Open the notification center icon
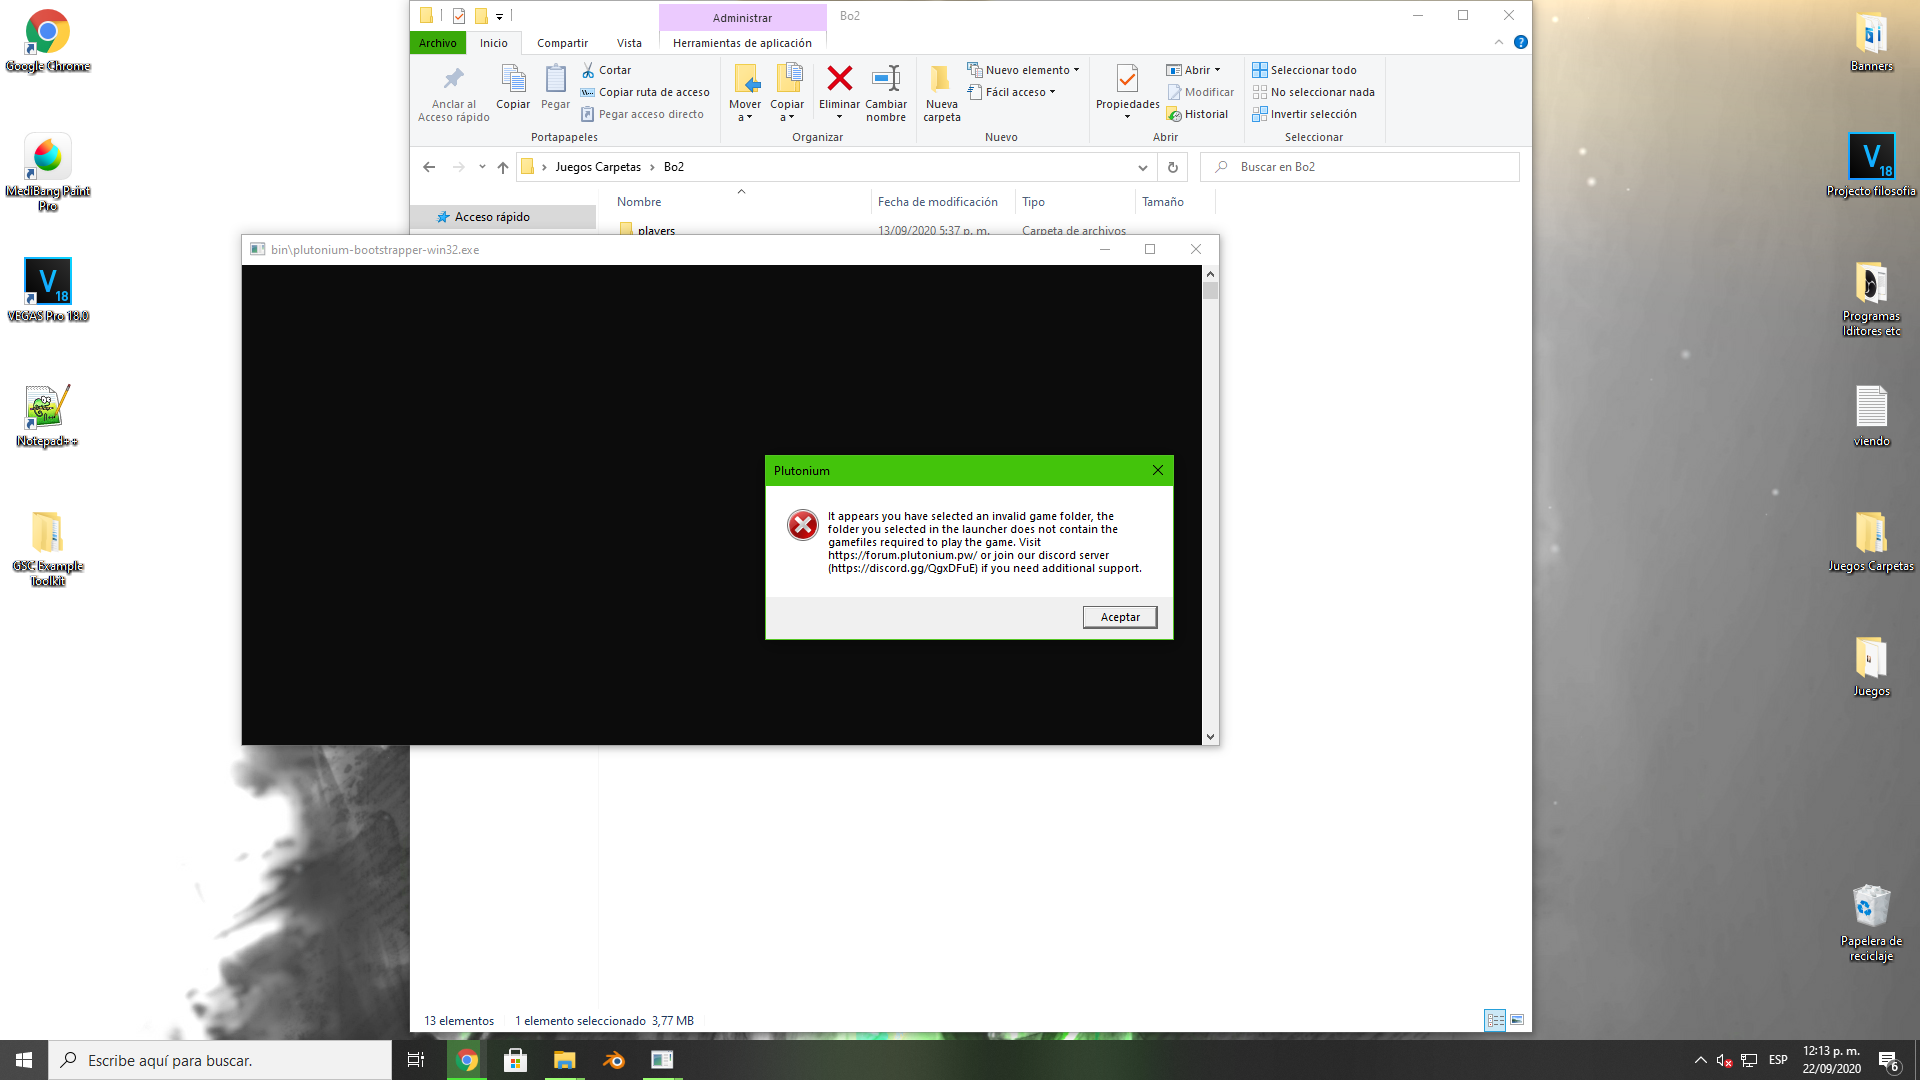Image resolution: width=1920 pixels, height=1080 pixels. (x=1888, y=1061)
